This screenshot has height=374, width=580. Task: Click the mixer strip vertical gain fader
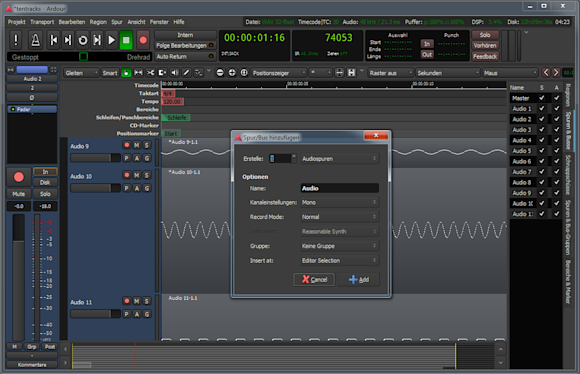click(19, 277)
